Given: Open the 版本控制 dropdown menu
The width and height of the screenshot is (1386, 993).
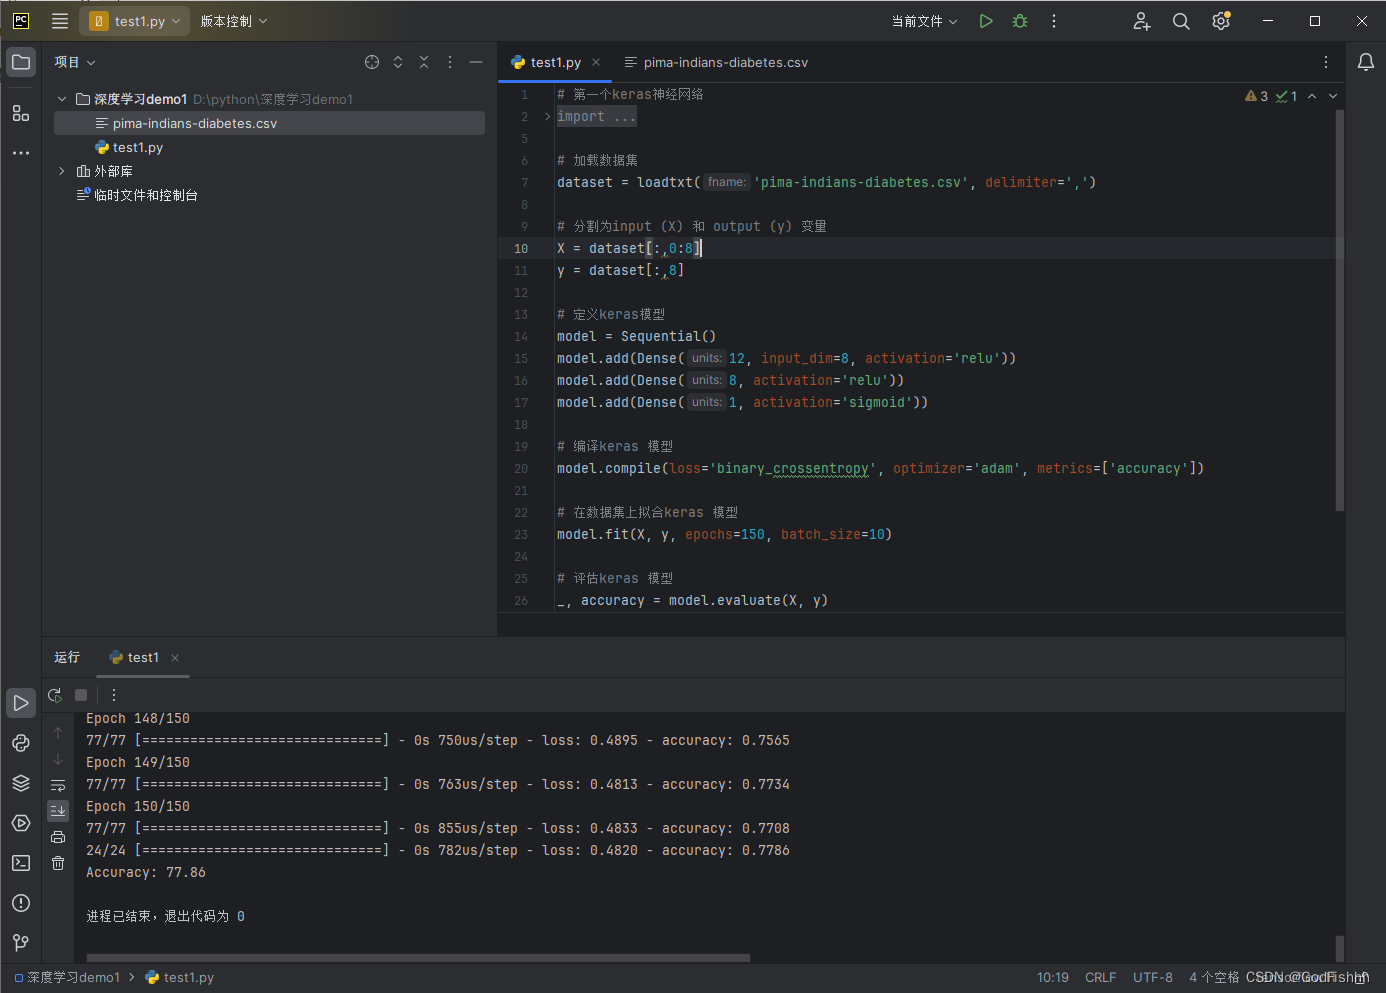Looking at the screenshot, I should tap(234, 21).
